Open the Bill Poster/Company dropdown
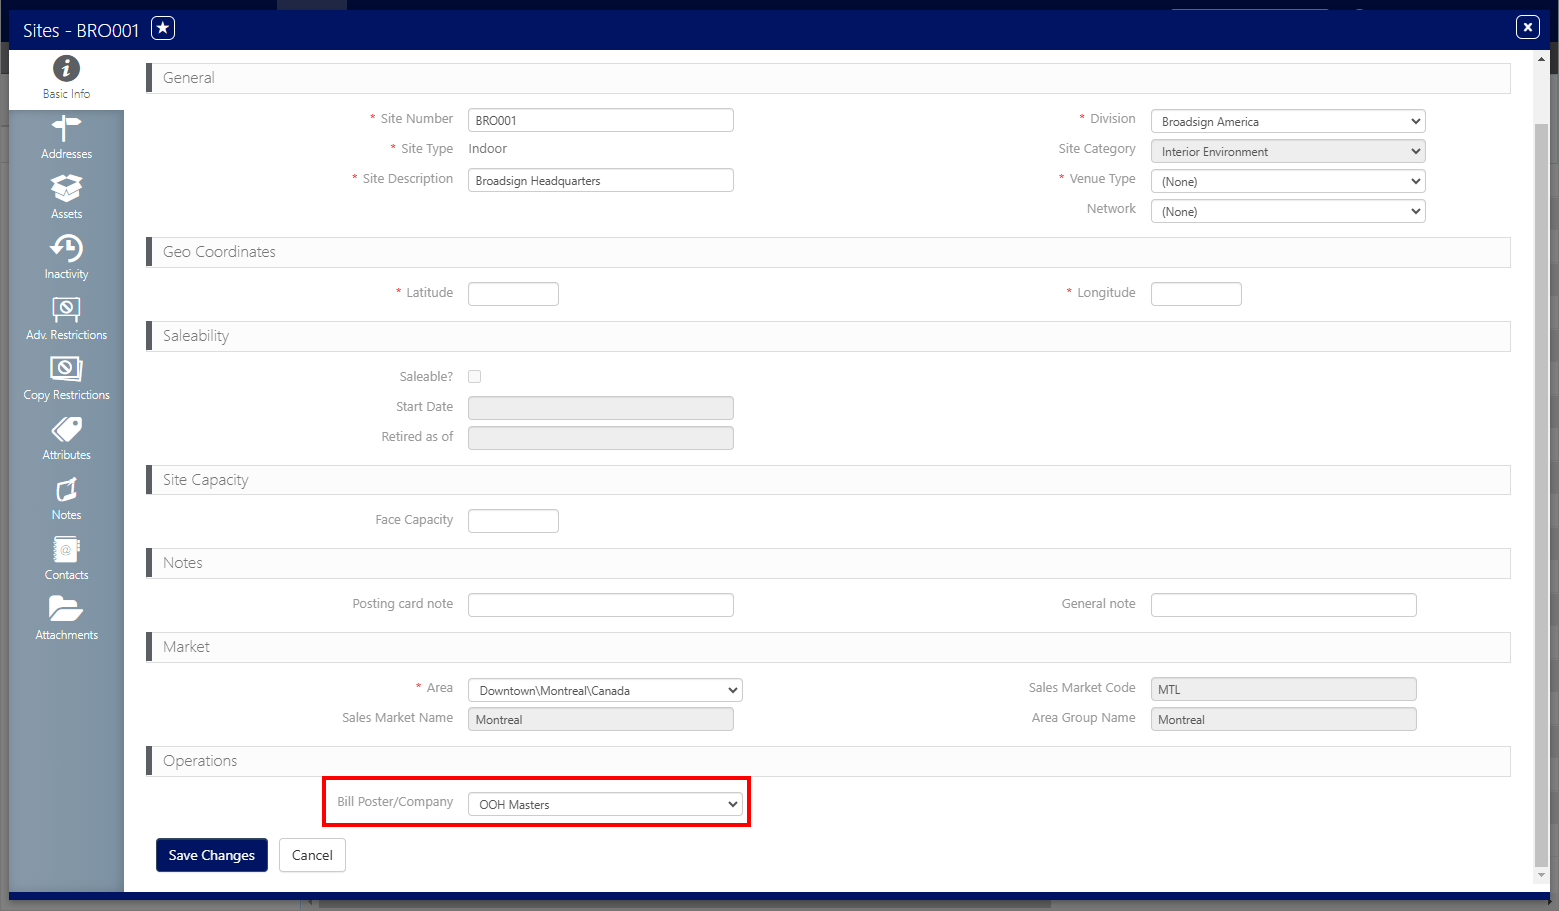Image resolution: width=1559 pixels, height=911 pixels. (x=605, y=804)
